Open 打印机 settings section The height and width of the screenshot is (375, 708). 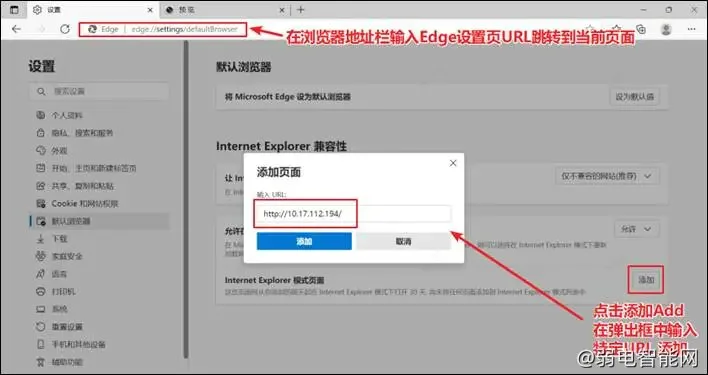point(63,292)
